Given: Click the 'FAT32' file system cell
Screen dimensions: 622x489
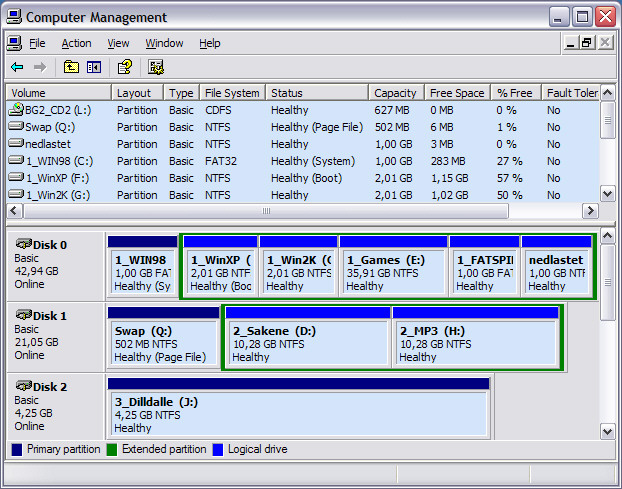Looking at the screenshot, I should coord(221,161).
